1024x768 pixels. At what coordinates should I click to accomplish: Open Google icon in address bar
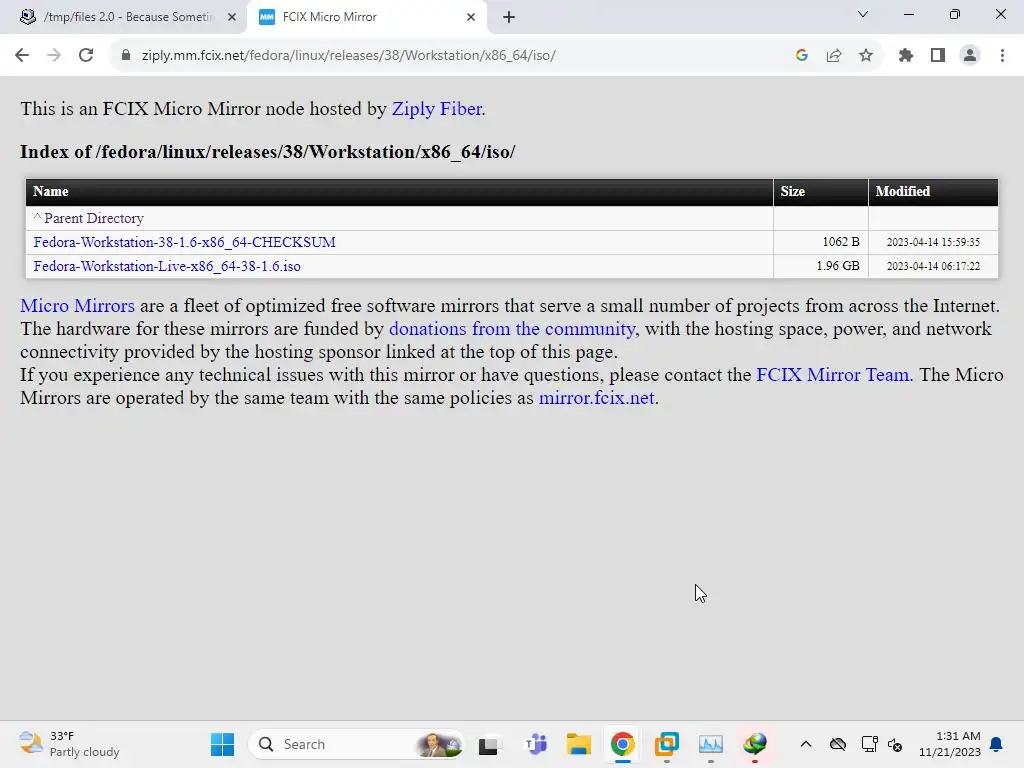[802, 56]
